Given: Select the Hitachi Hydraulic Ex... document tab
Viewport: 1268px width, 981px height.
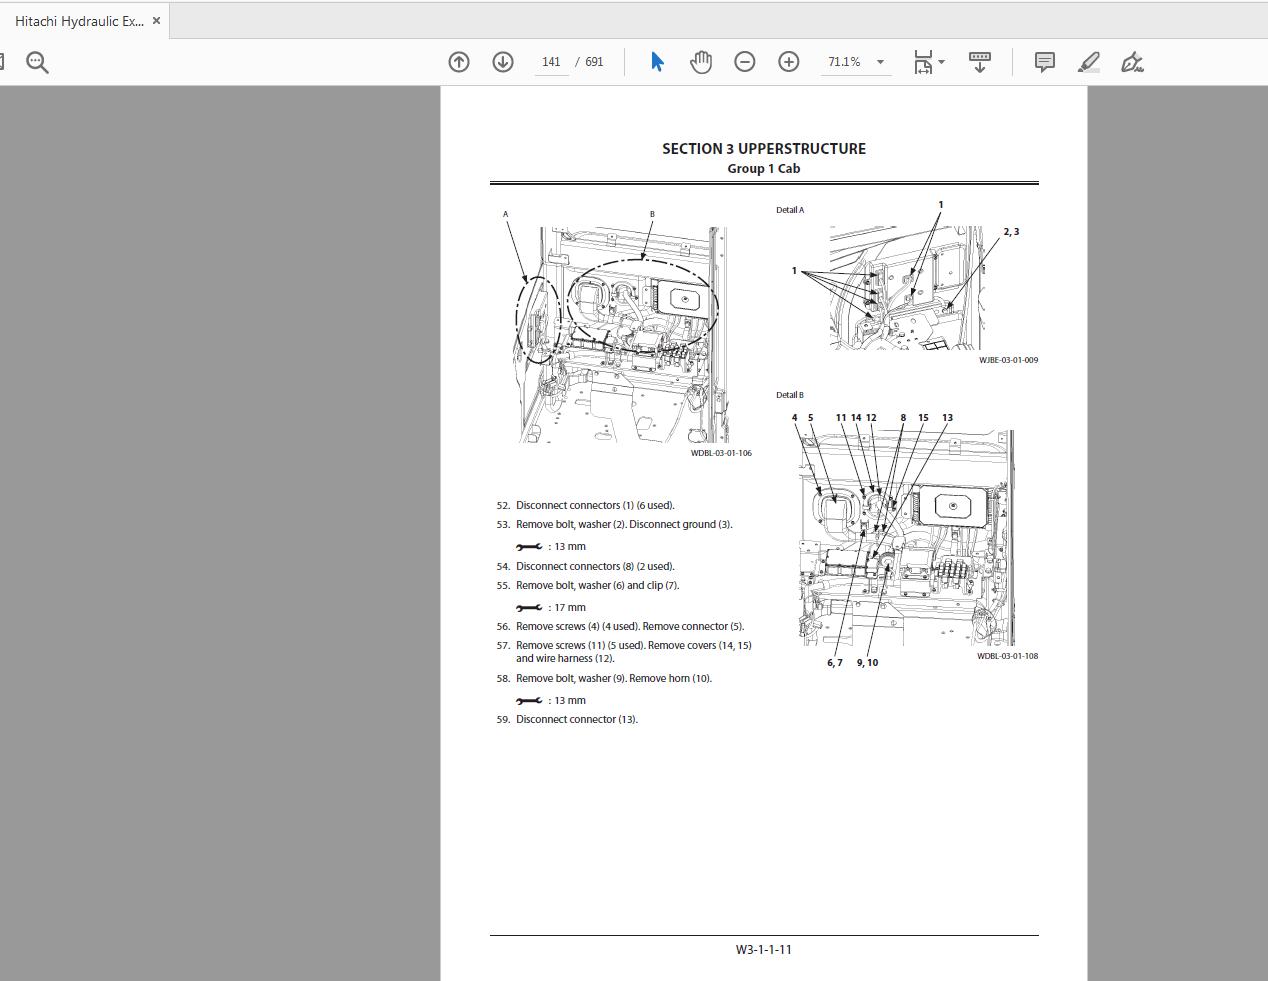Looking at the screenshot, I should (84, 21).
